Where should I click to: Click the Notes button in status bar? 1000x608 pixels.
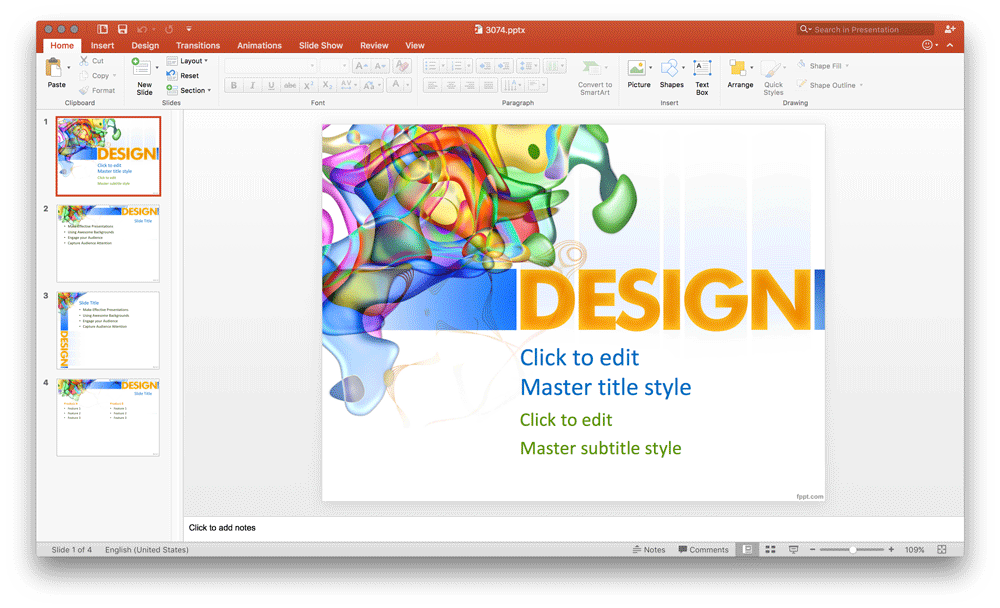tap(650, 549)
